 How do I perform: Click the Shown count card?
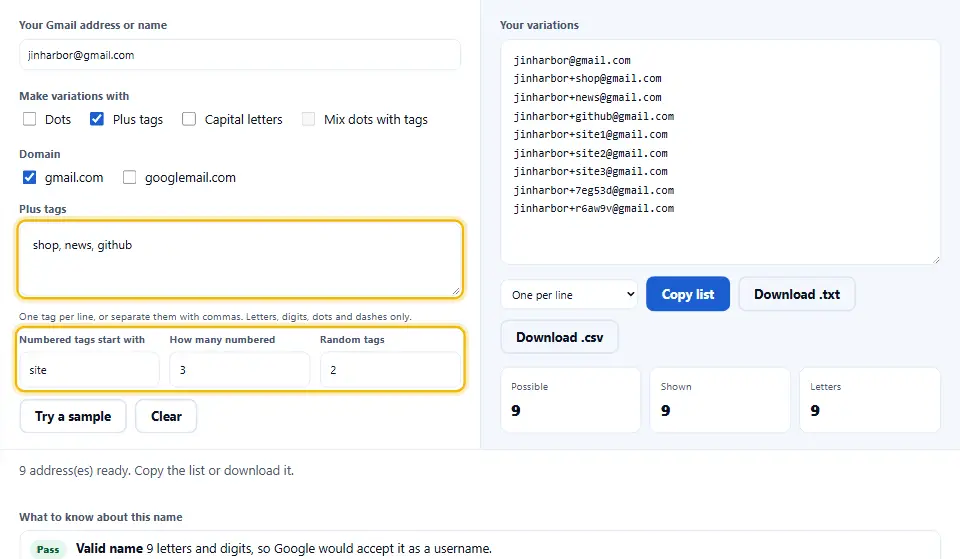click(x=720, y=400)
